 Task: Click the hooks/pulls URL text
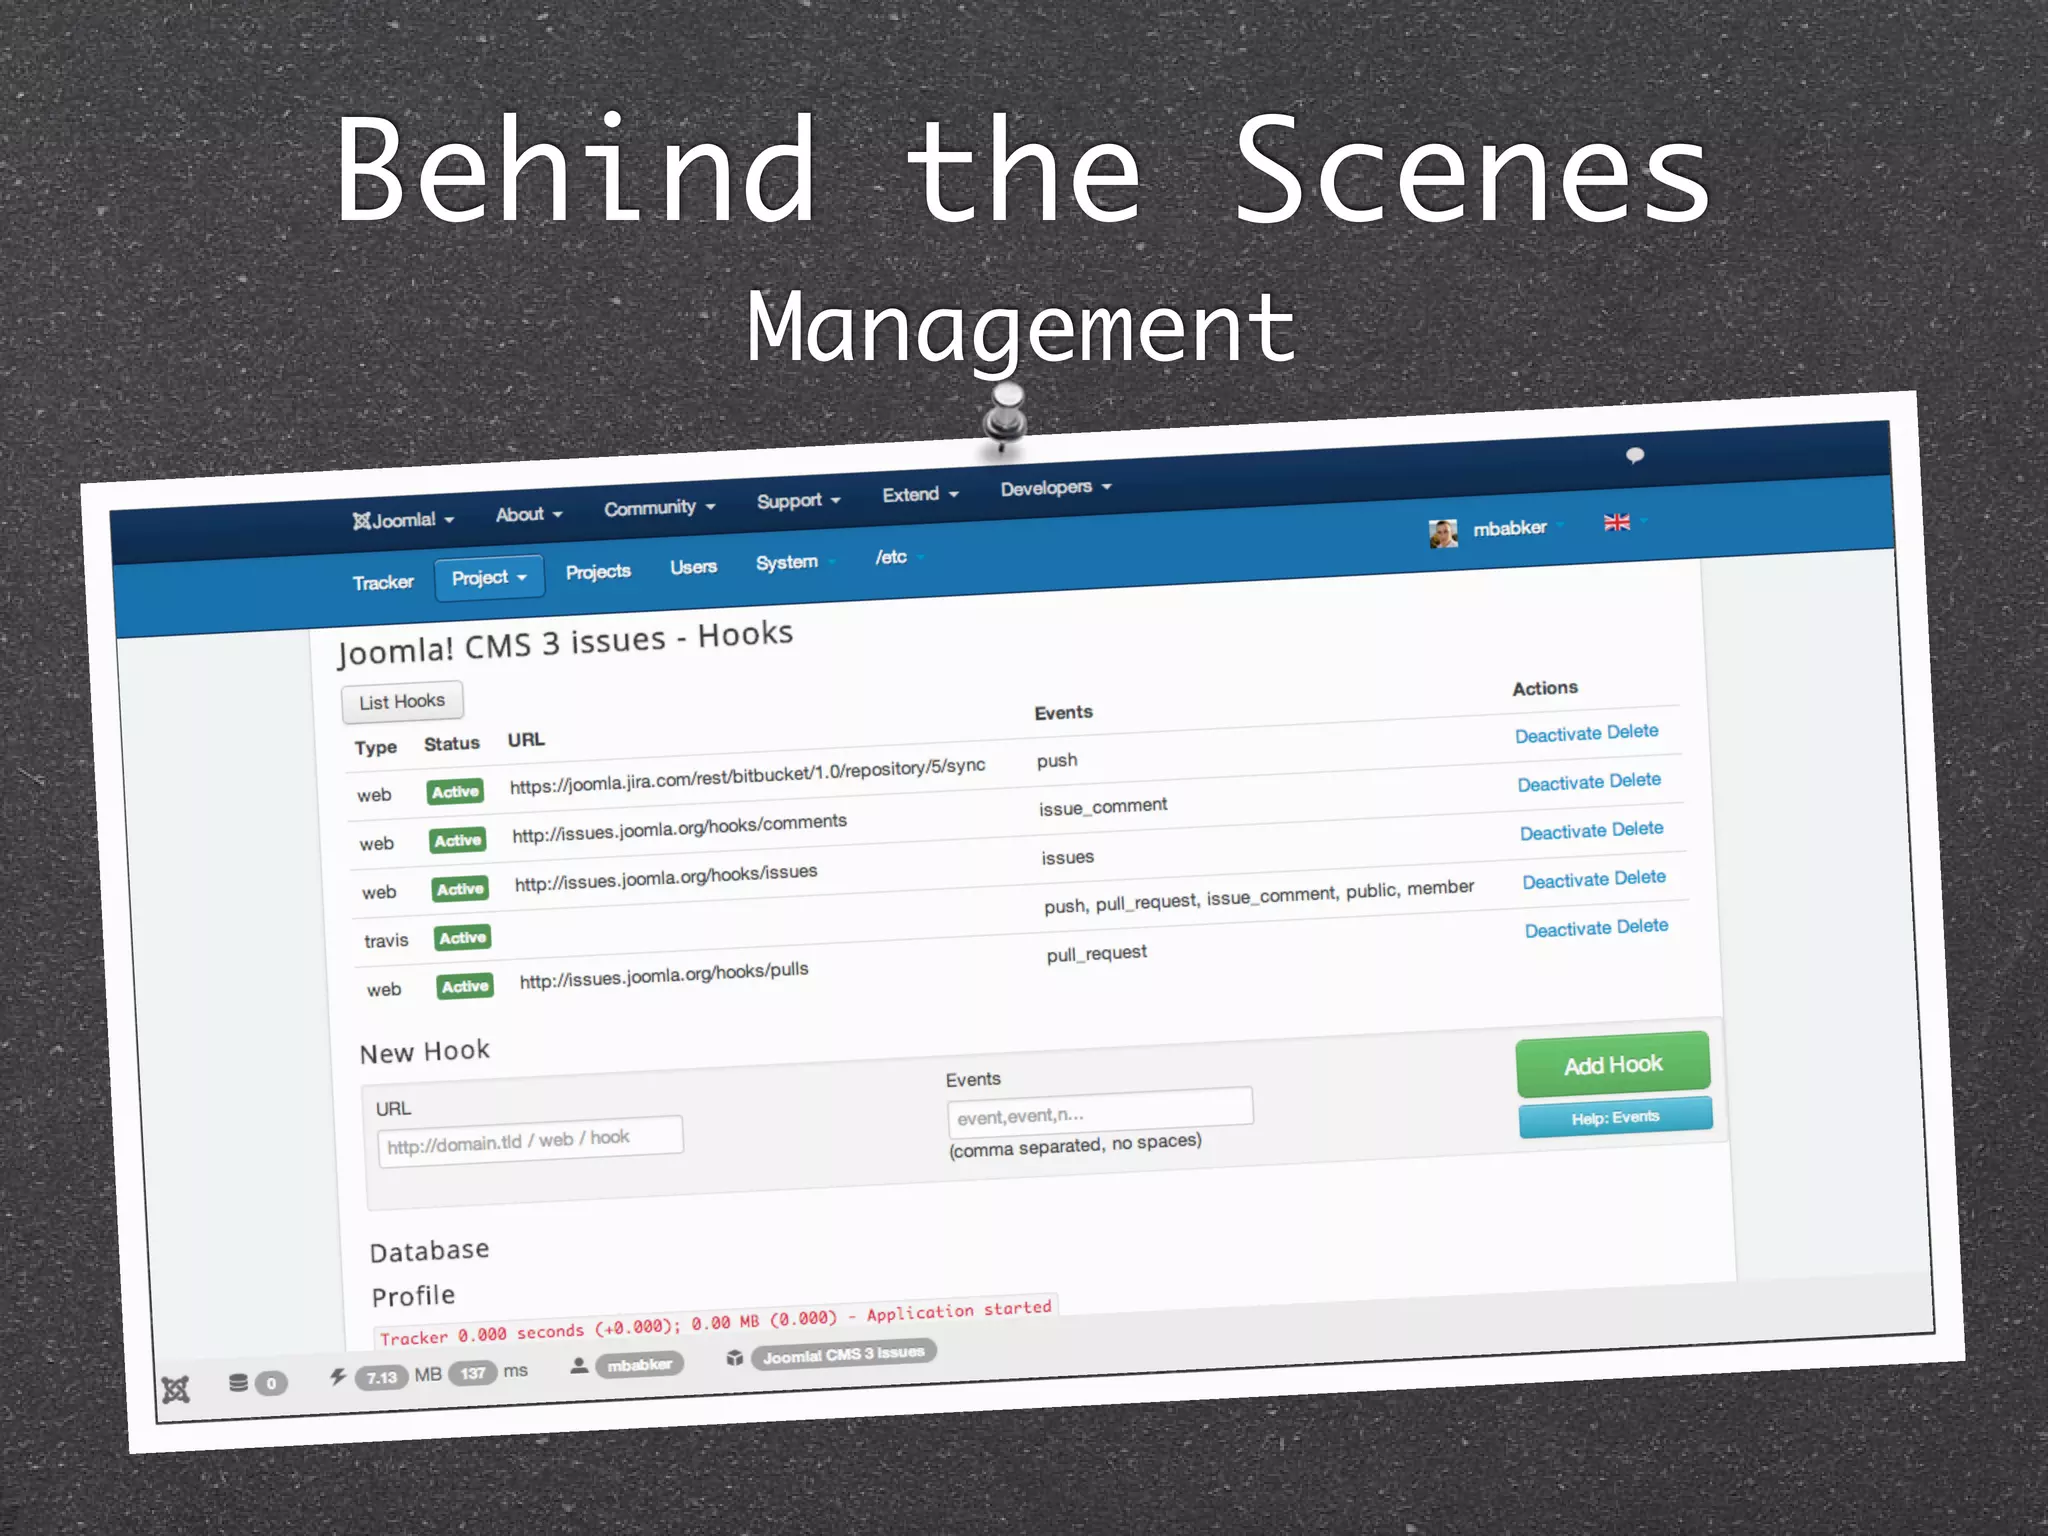coord(664,975)
